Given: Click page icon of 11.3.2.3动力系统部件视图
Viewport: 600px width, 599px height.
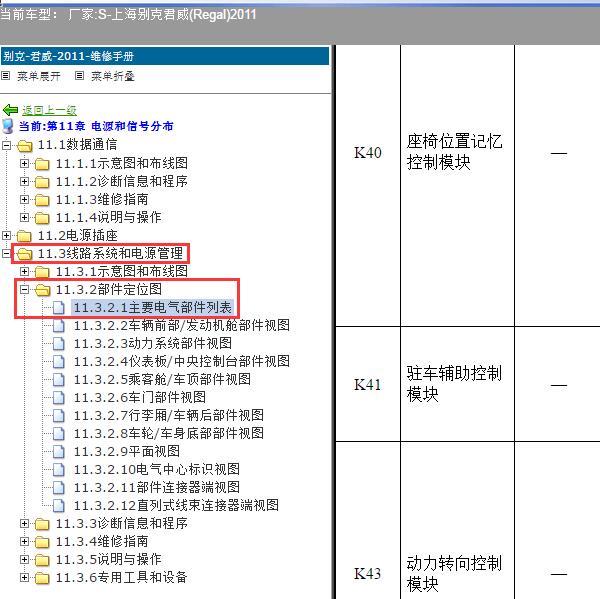Looking at the screenshot, I should pyautogui.click(x=59, y=344).
